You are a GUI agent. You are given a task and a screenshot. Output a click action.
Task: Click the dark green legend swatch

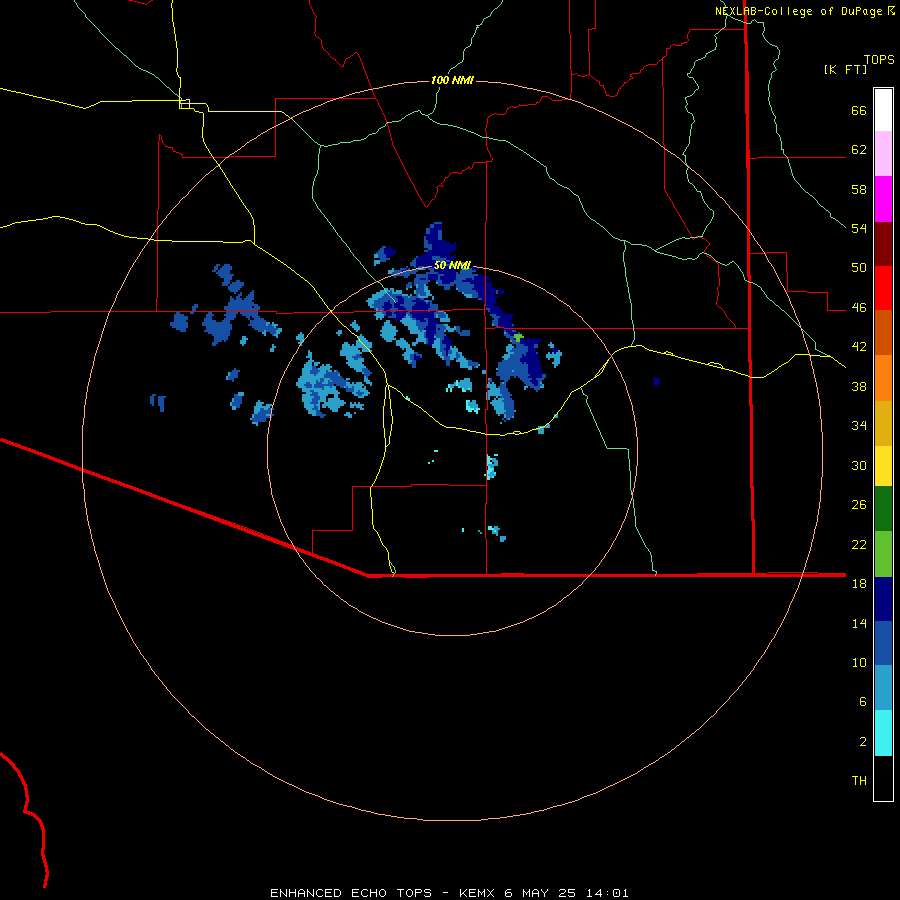pyautogui.click(x=883, y=509)
